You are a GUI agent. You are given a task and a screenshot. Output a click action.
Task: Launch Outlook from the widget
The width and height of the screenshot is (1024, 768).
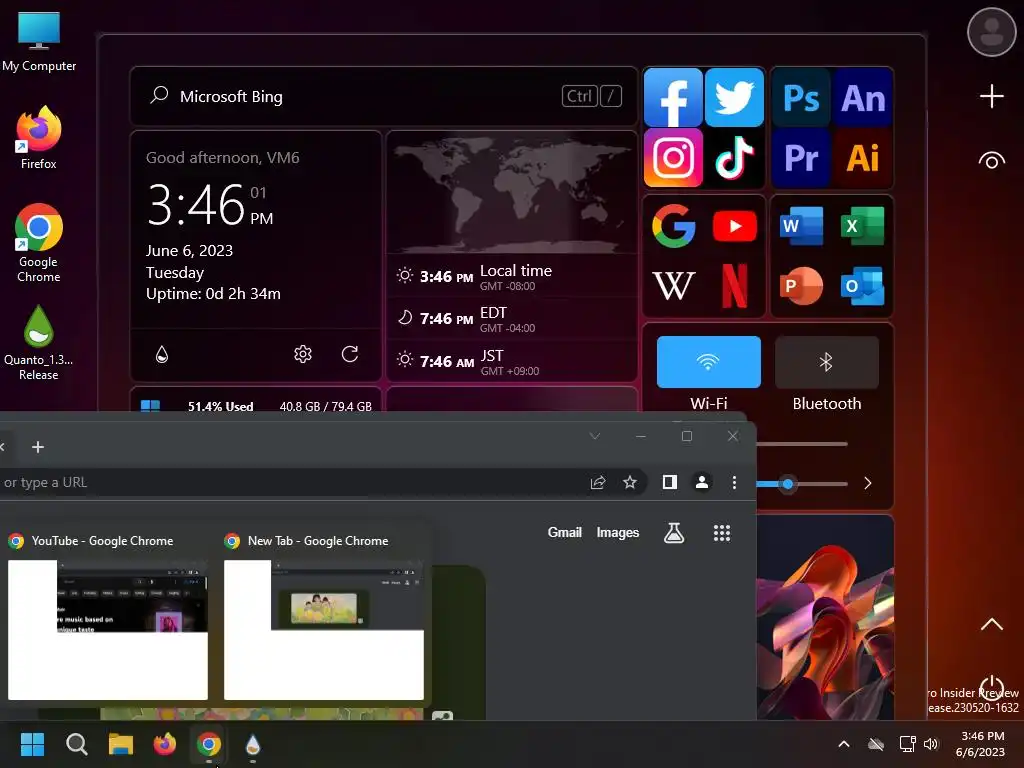coord(862,285)
